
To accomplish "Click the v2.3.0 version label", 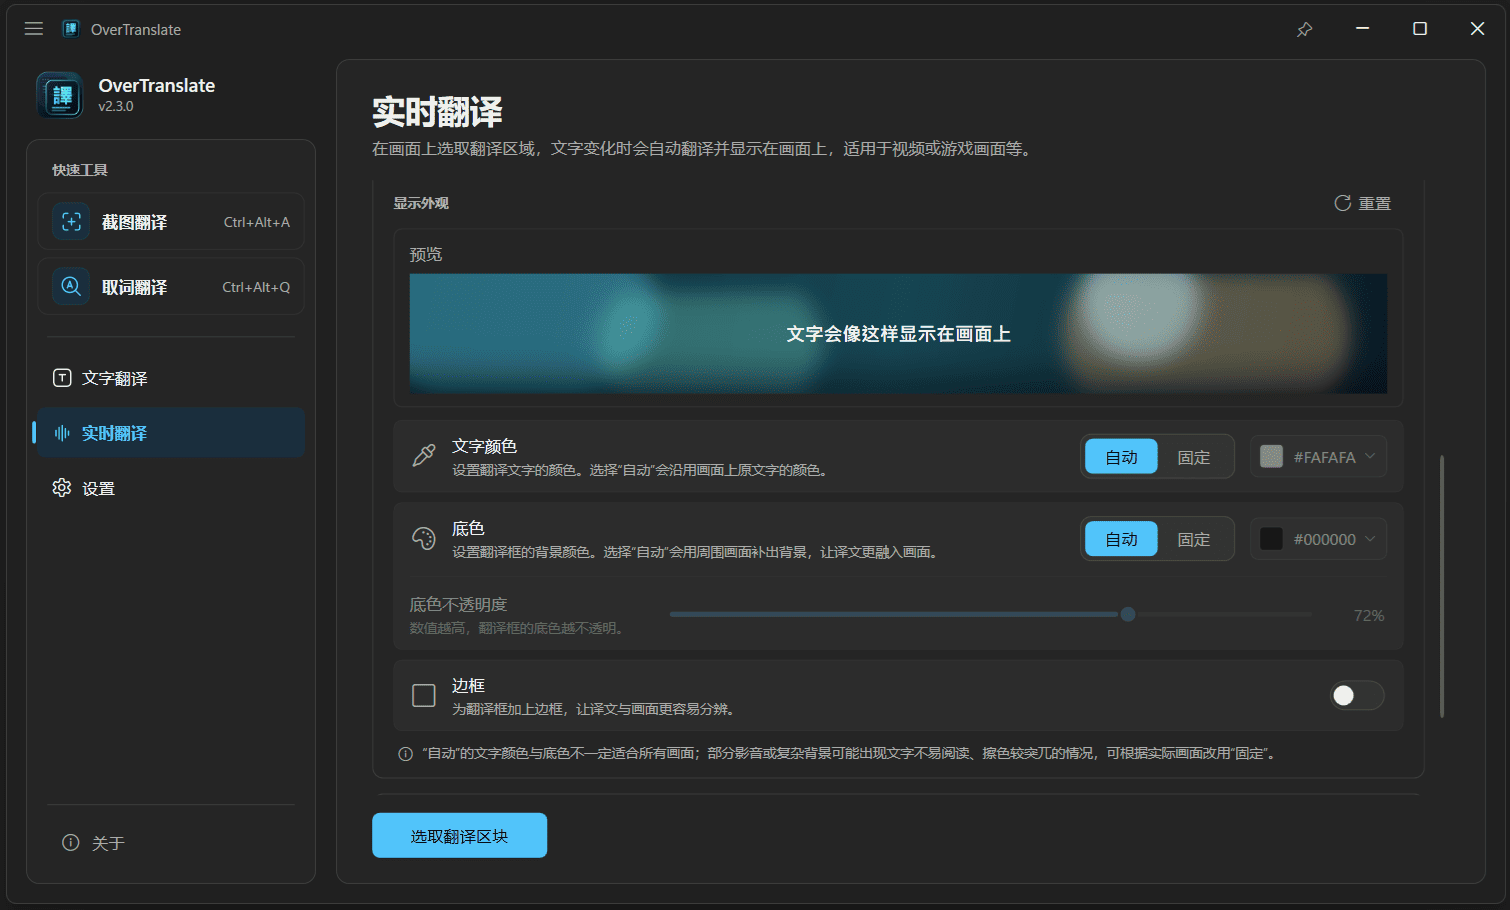I will [x=116, y=106].
